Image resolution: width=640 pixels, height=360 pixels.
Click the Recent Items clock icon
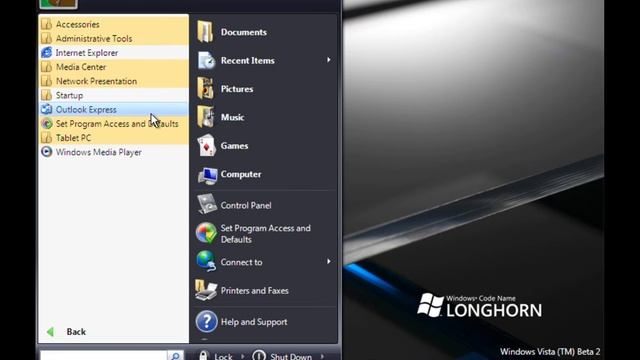207,60
